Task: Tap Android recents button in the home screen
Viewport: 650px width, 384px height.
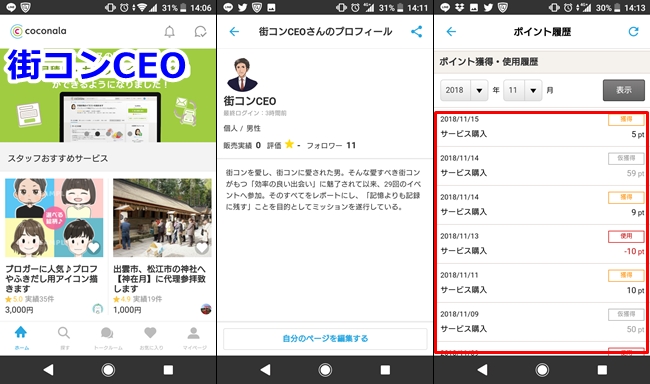Action: pos(168,369)
